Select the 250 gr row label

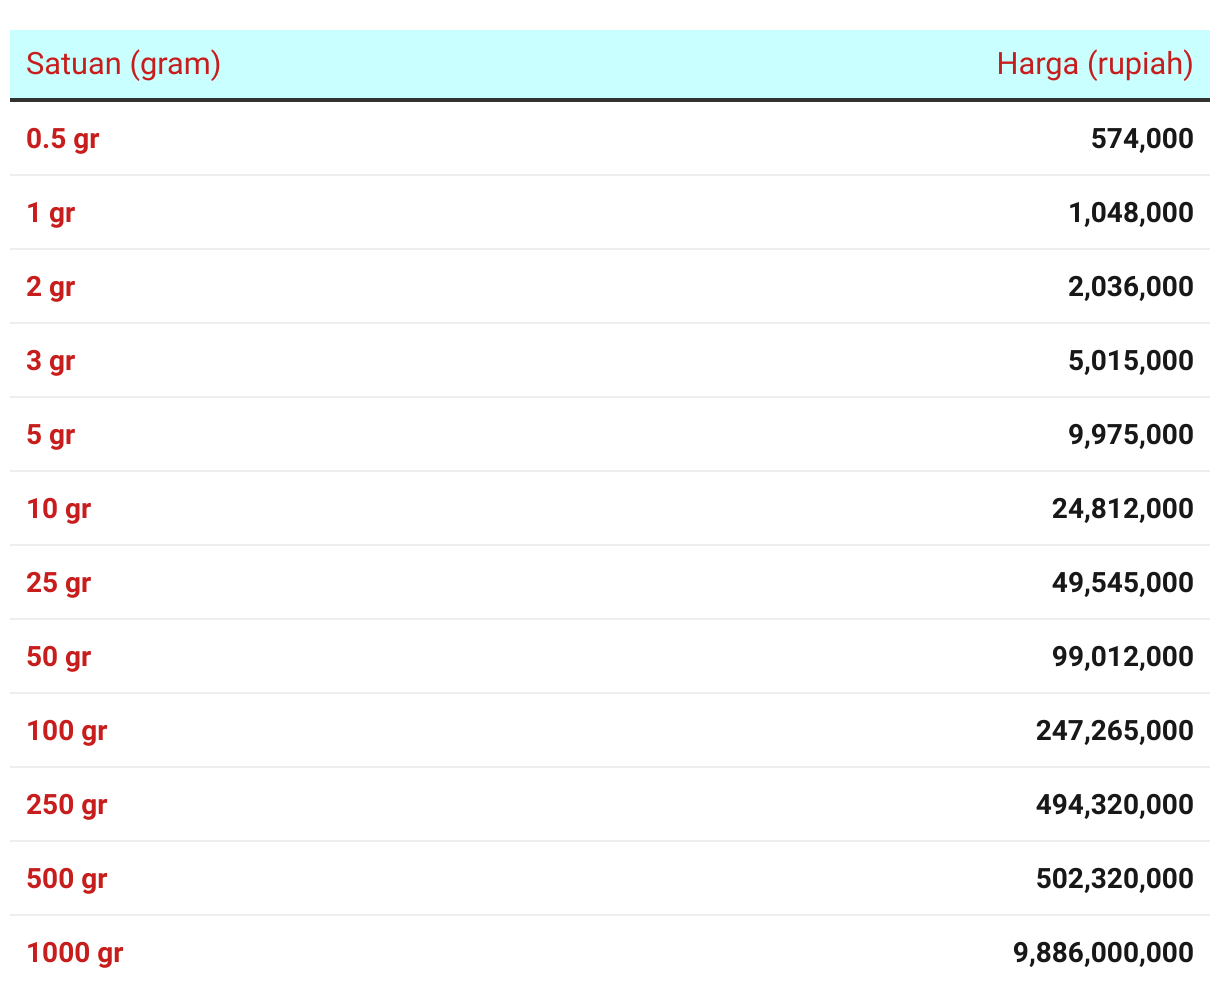(x=67, y=805)
